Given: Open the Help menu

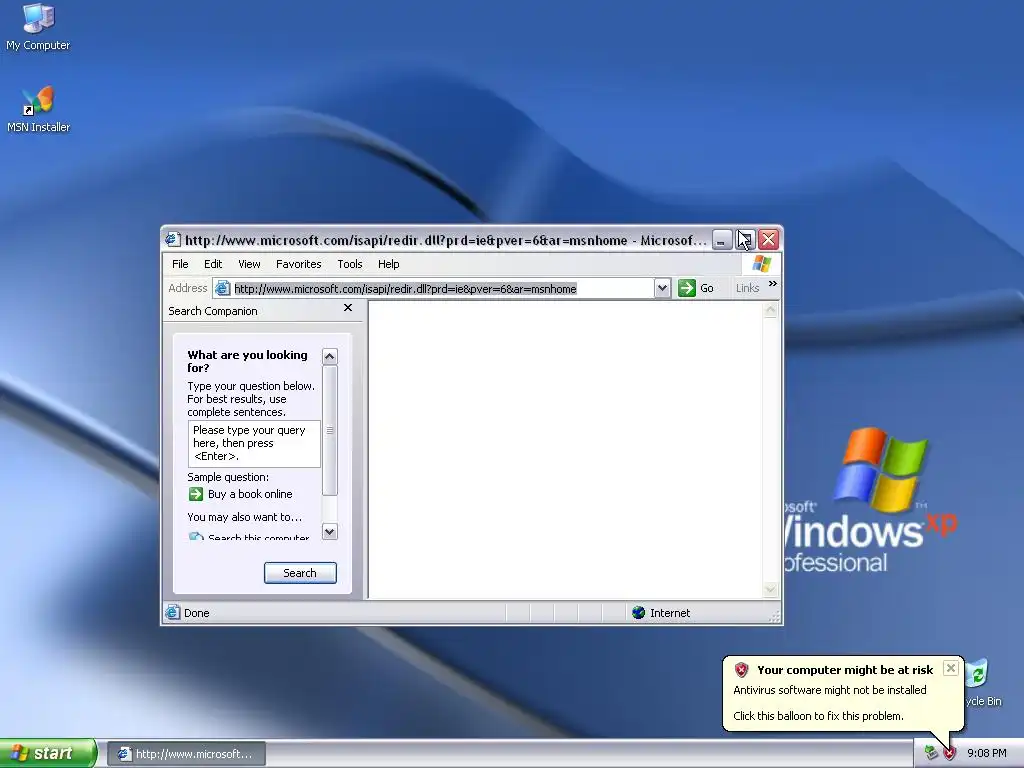Looking at the screenshot, I should tap(389, 264).
